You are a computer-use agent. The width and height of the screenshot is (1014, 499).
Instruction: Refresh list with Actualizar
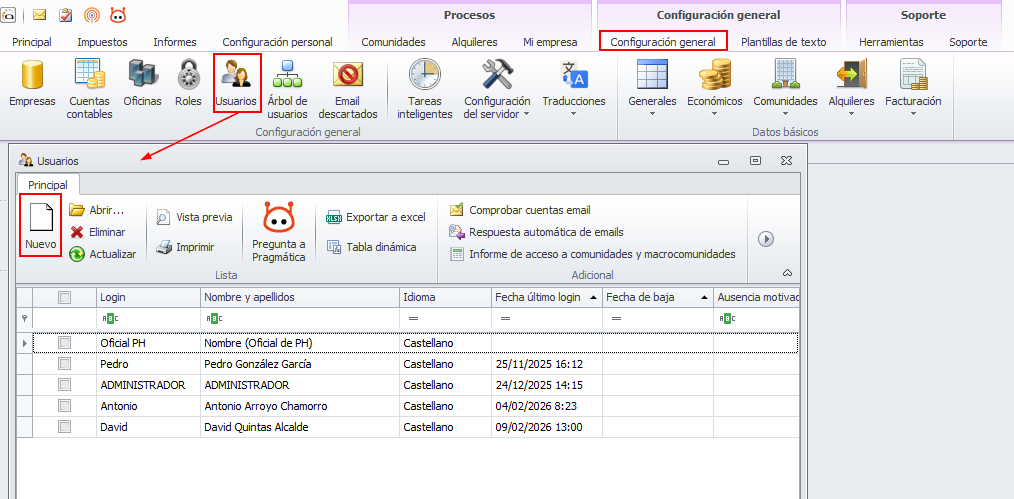pos(103,254)
